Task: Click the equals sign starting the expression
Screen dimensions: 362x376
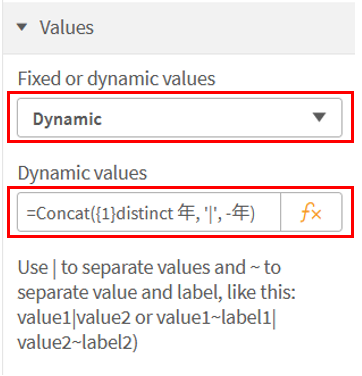Action: click(x=31, y=214)
